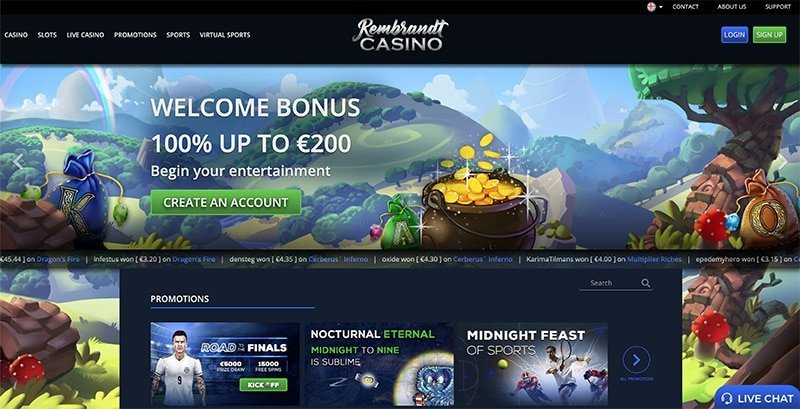Open Live Chat headset widget
800x409 pixels.
click(757, 398)
